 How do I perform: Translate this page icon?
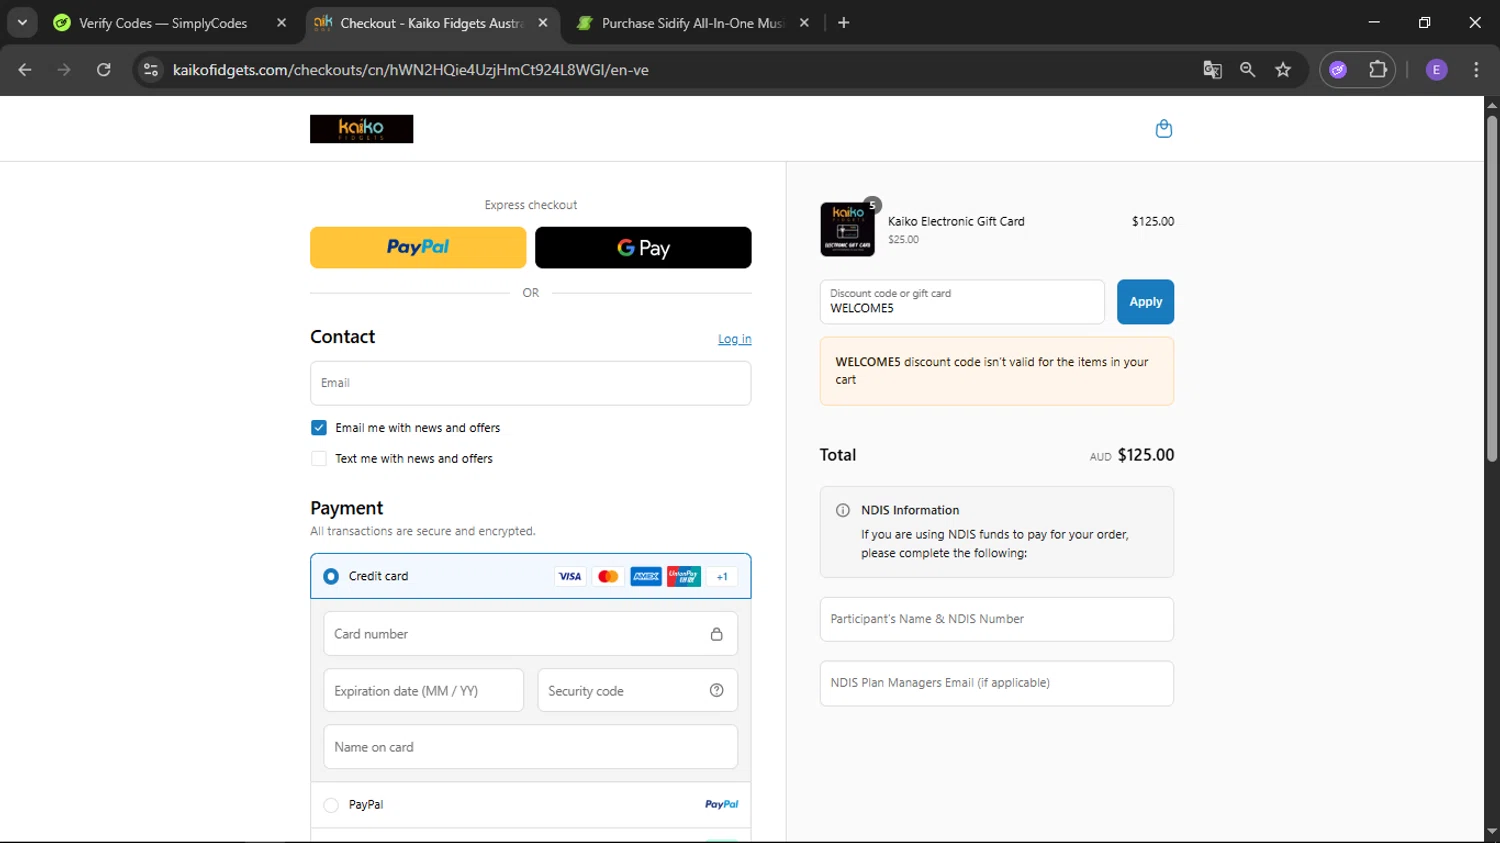(x=1212, y=70)
